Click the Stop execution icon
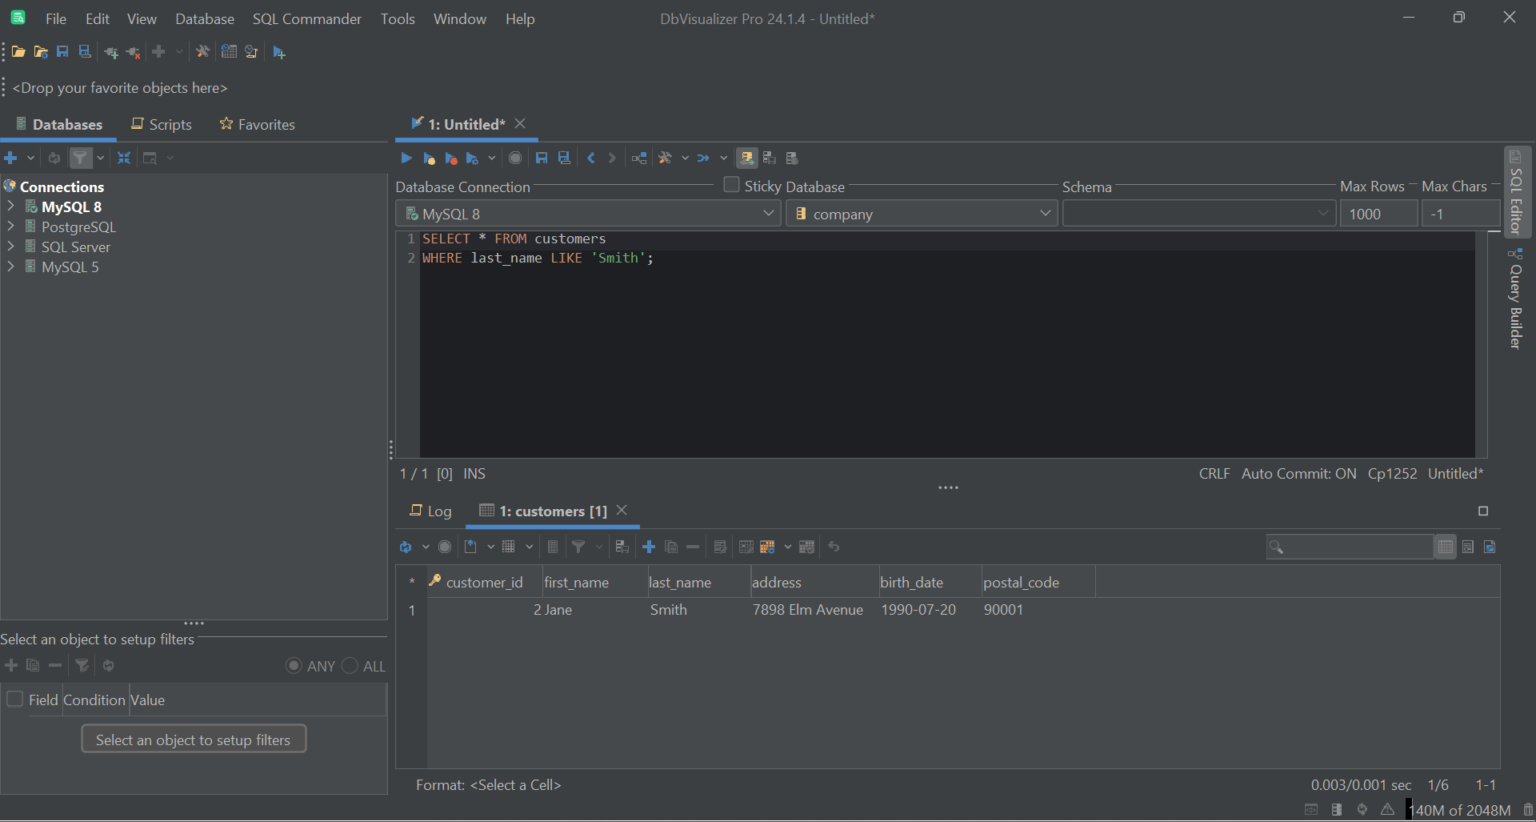1536x822 pixels. point(515,157)
